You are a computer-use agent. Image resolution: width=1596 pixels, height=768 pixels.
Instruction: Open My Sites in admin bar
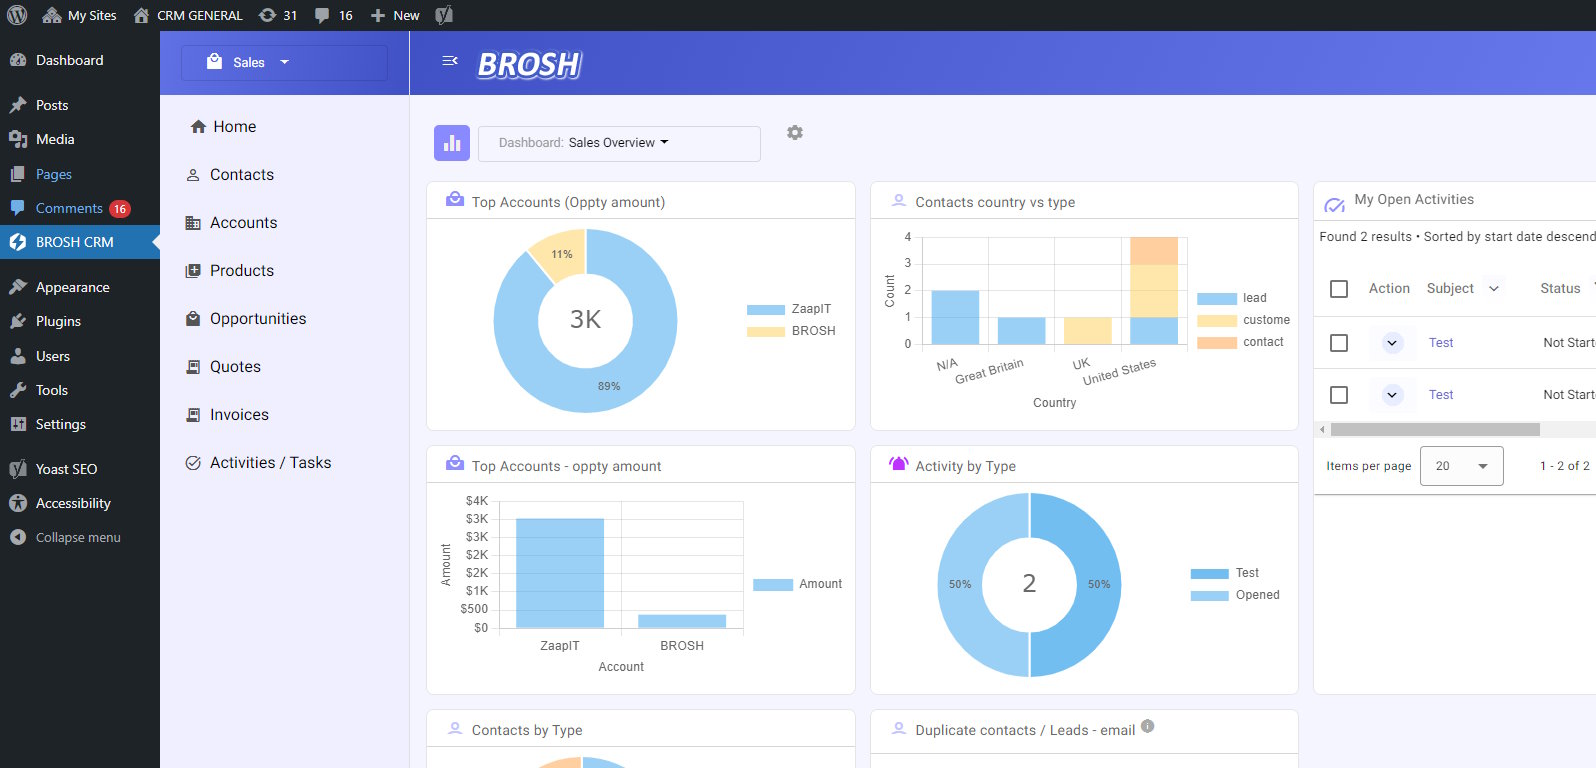(79, 15)
